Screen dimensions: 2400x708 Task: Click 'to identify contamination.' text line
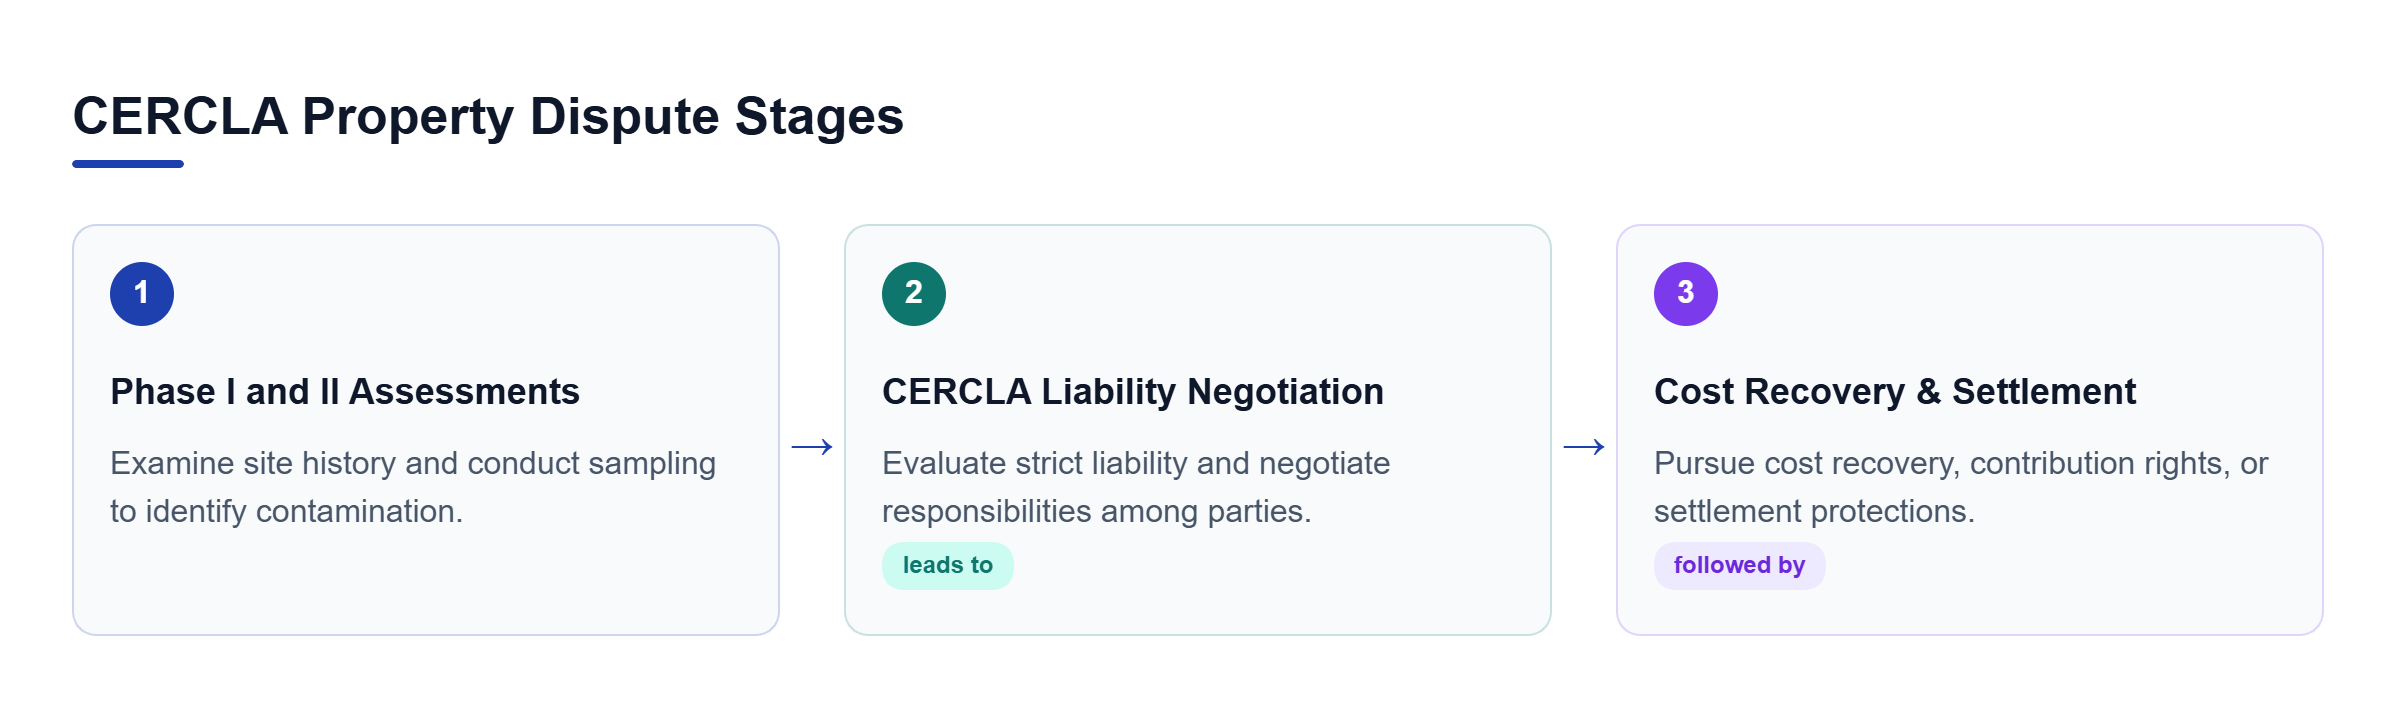click(286, 512)
